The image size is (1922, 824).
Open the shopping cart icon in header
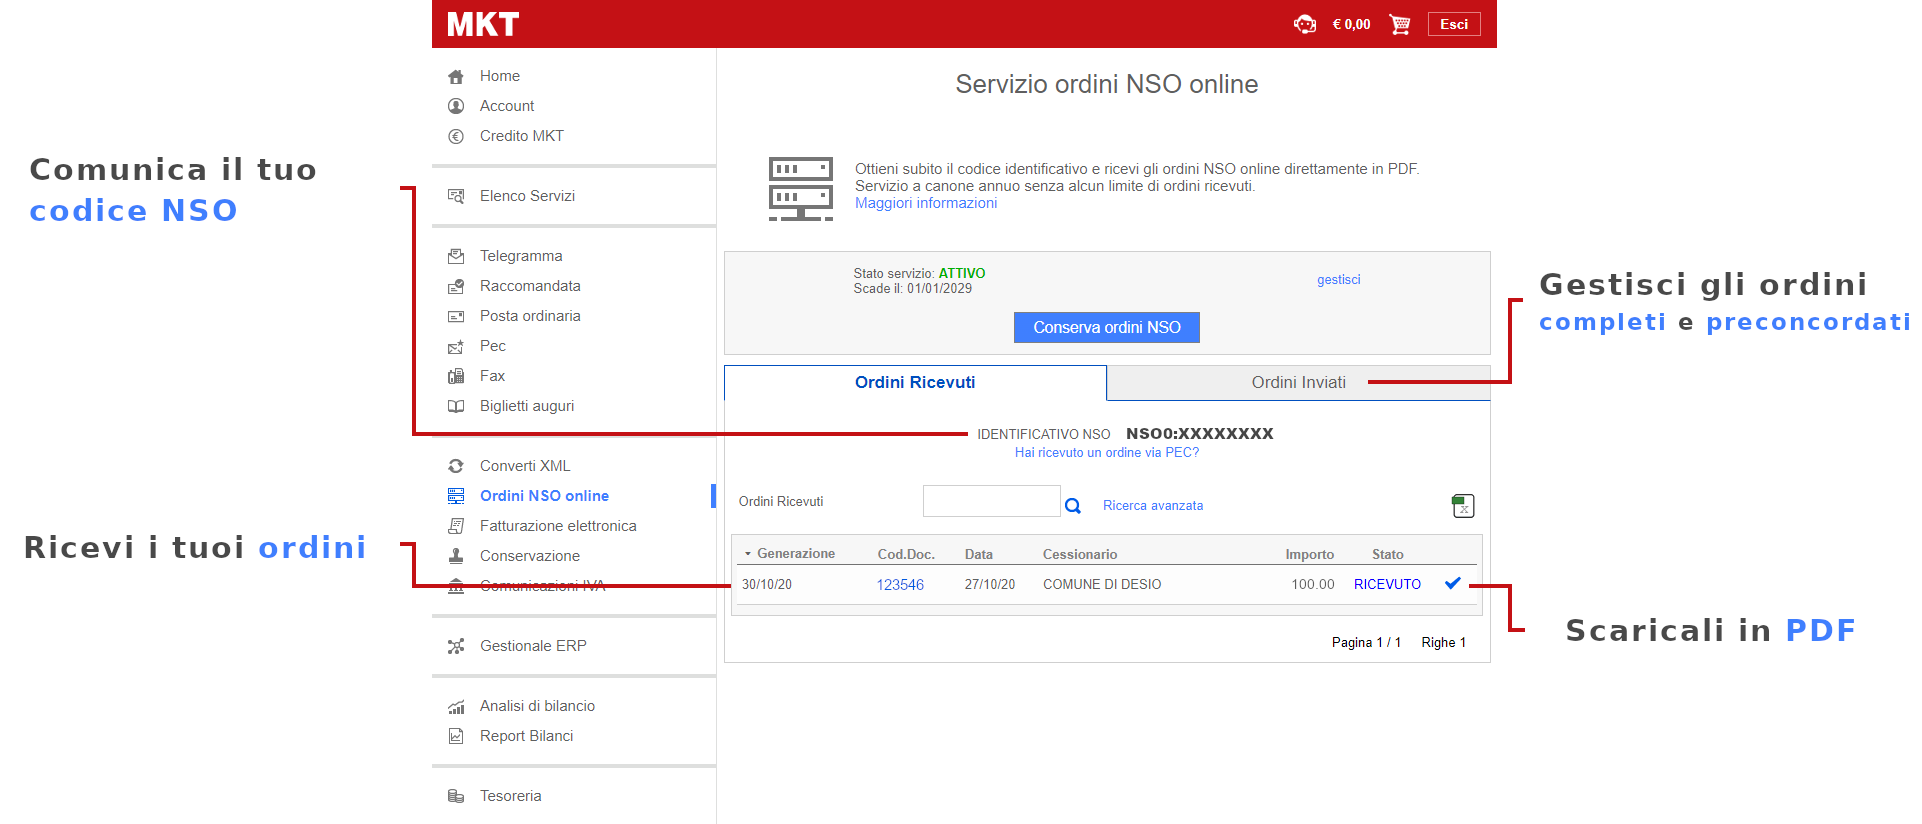1400,24
